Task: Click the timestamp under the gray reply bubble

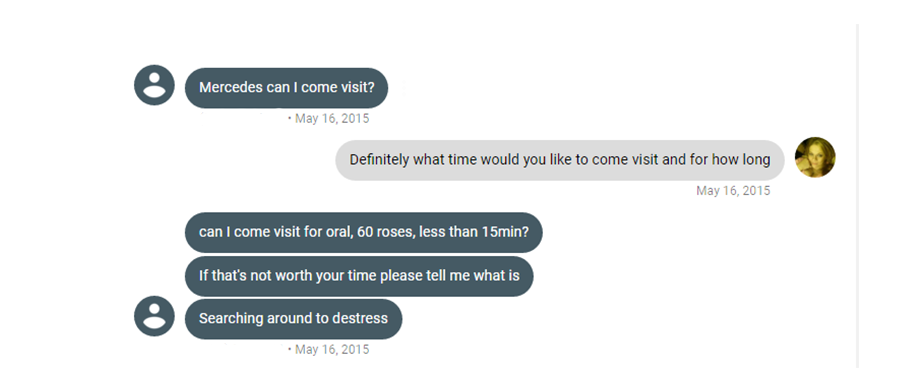Action: click(x=733, y=191)
